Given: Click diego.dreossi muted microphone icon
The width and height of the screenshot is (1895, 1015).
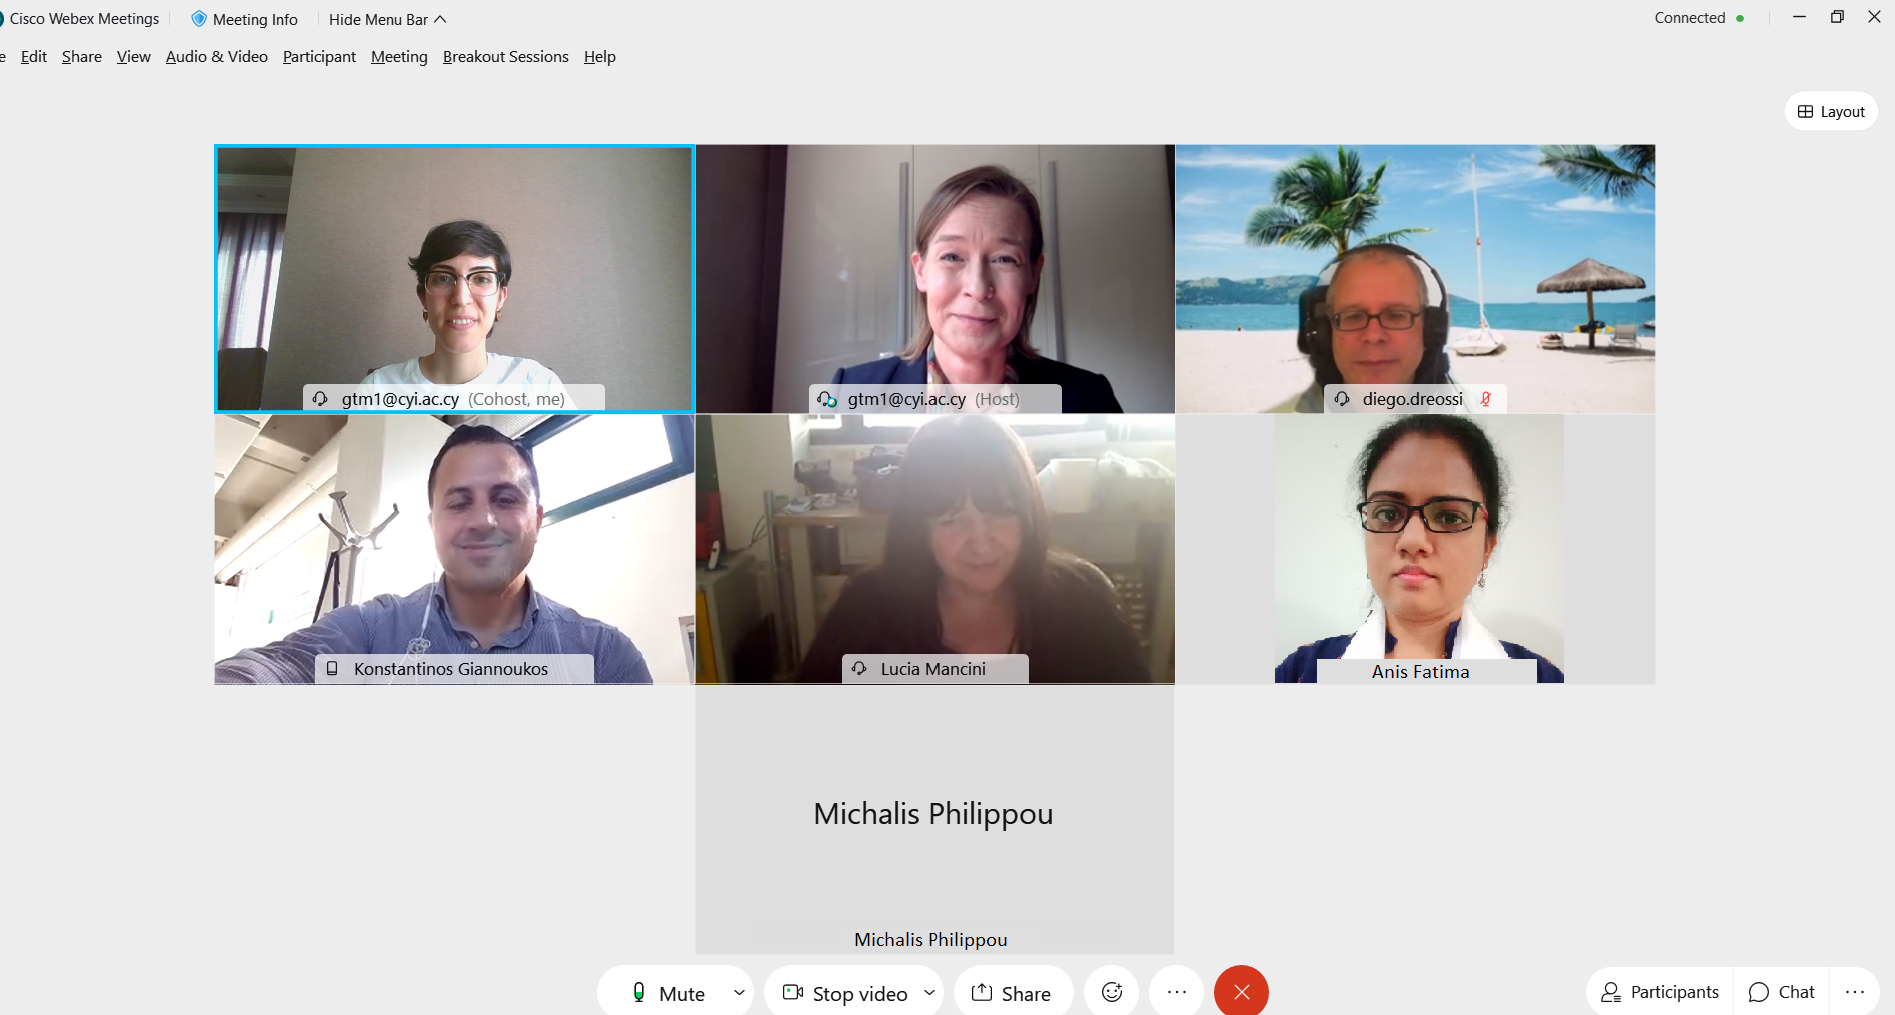Looking at the screenshot, I should point(1486,399).
